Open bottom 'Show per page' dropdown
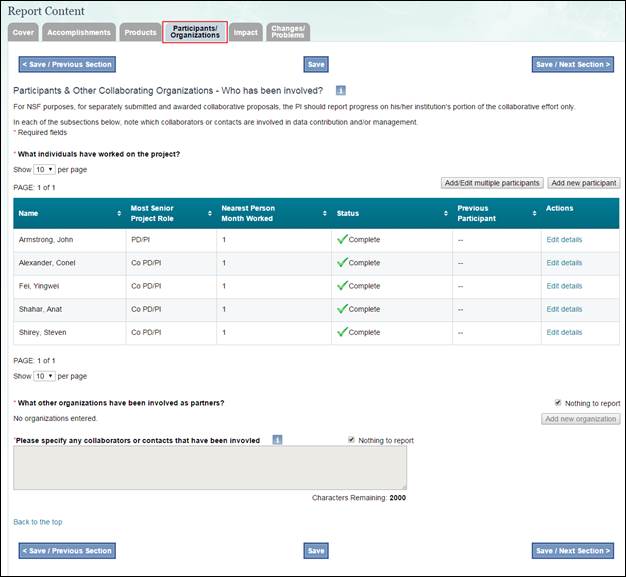Screen dimensions: 626x577 44,376
